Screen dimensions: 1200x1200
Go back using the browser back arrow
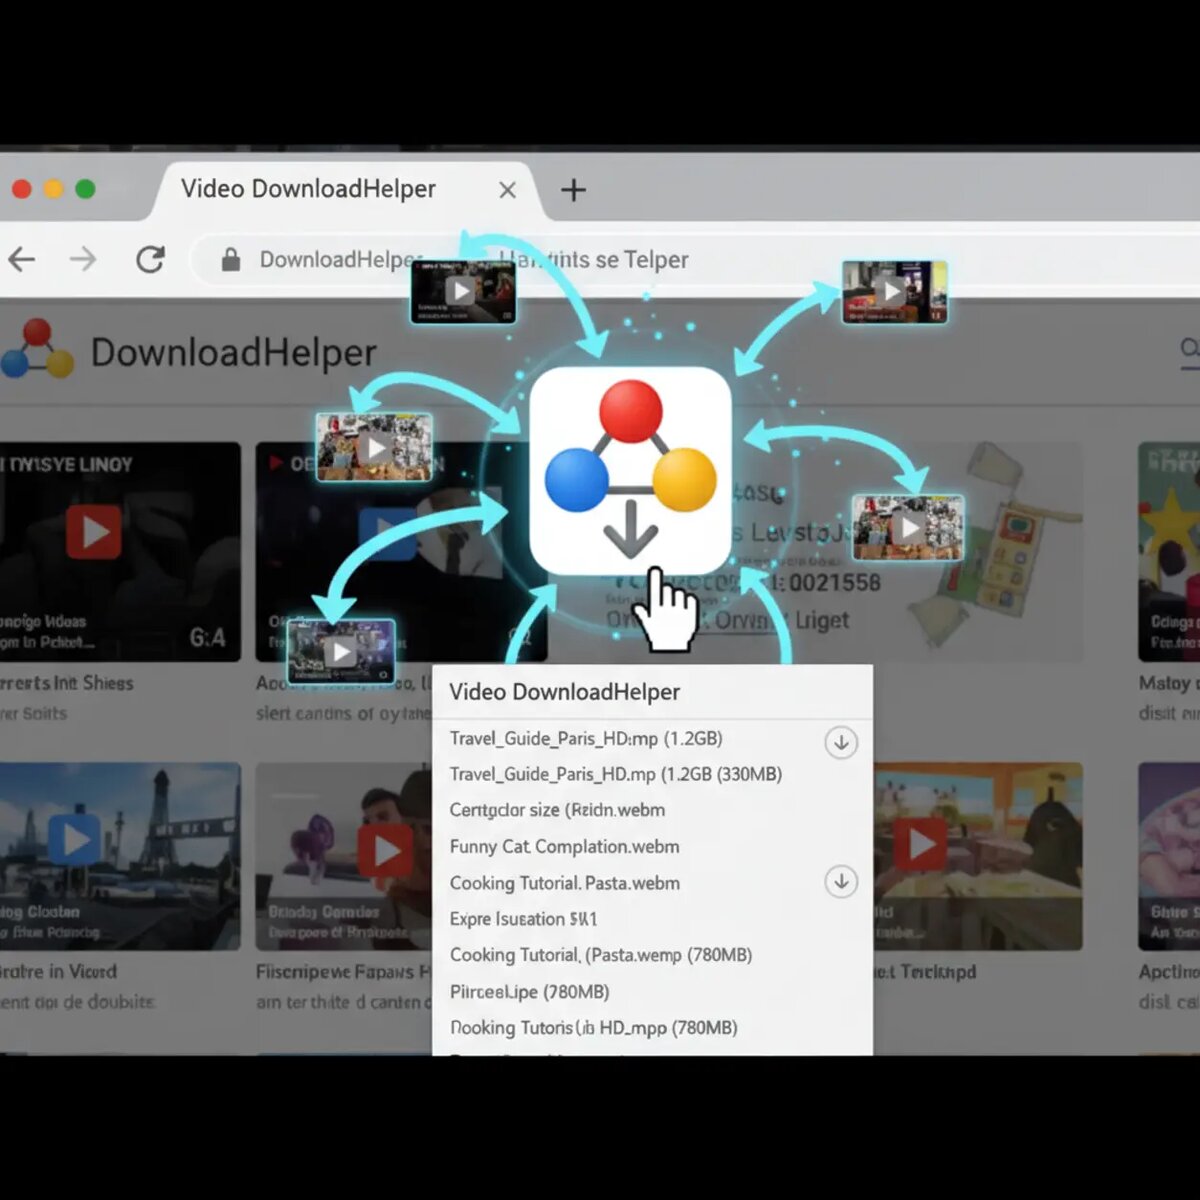22,260
